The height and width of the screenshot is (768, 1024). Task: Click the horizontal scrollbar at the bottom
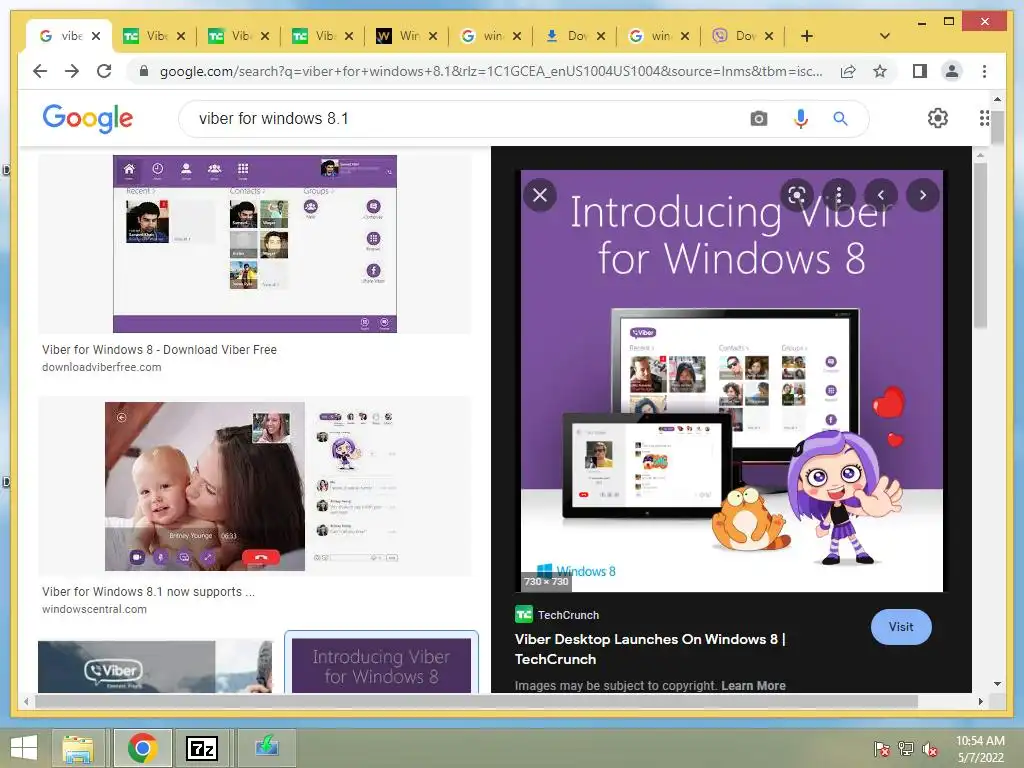pyautogui.click(x=475, y=701)
